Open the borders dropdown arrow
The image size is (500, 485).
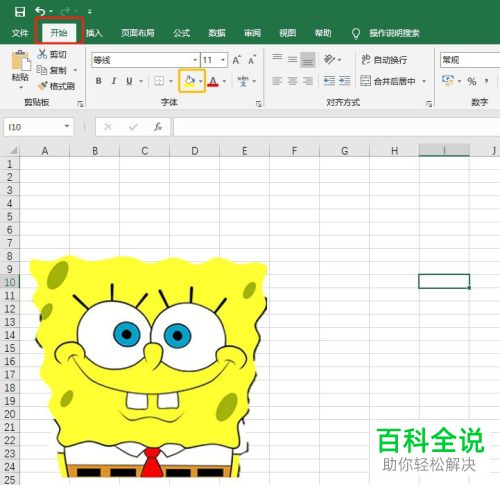coord(171,81)
